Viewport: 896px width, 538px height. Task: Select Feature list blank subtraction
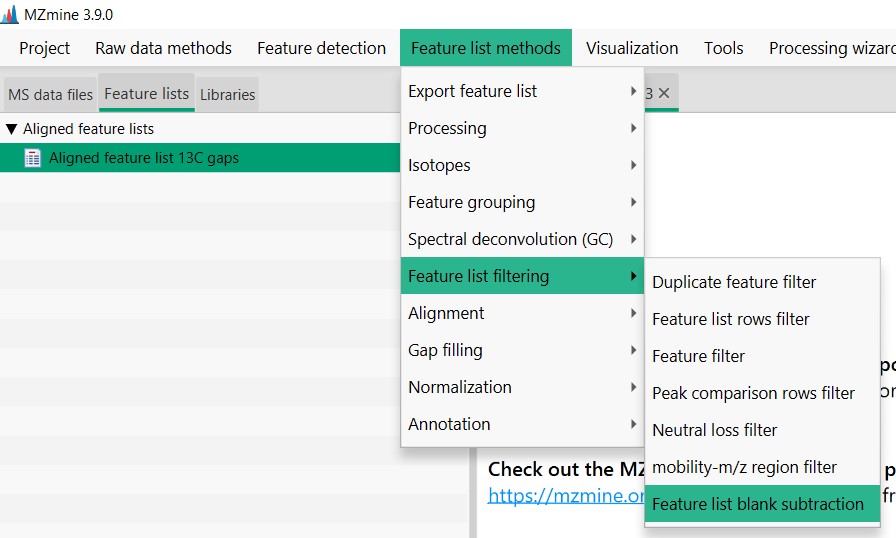click(757, 504)
